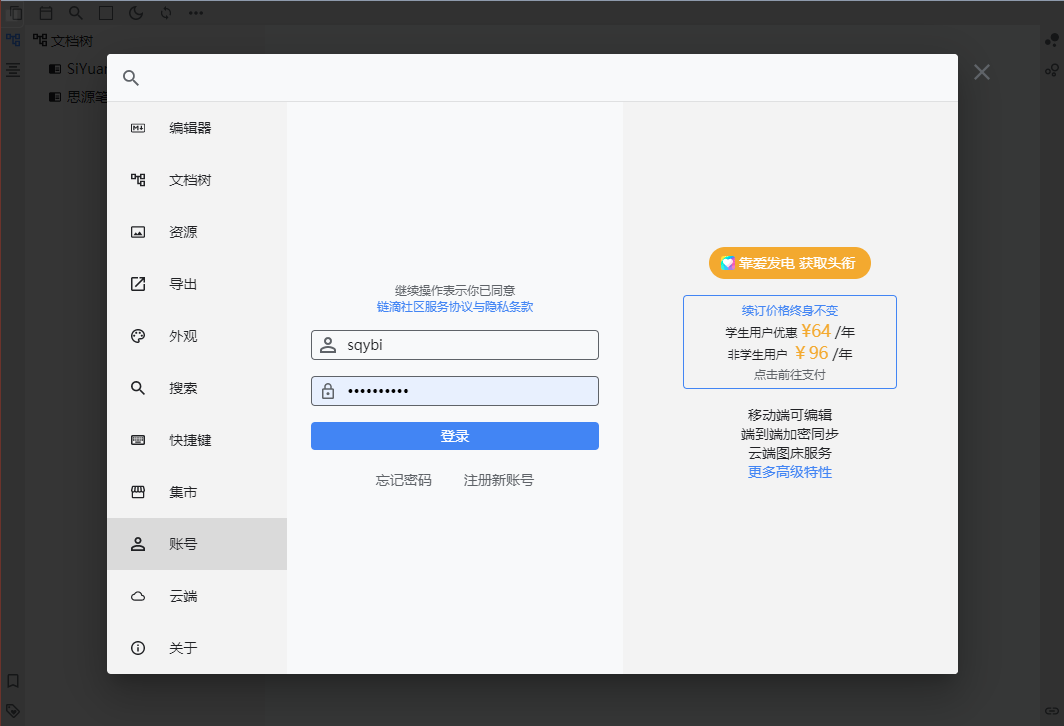The width and height of the screenshot is (1064, 726).
Task: Click the search icon in top toolbar
Action: 76,13
